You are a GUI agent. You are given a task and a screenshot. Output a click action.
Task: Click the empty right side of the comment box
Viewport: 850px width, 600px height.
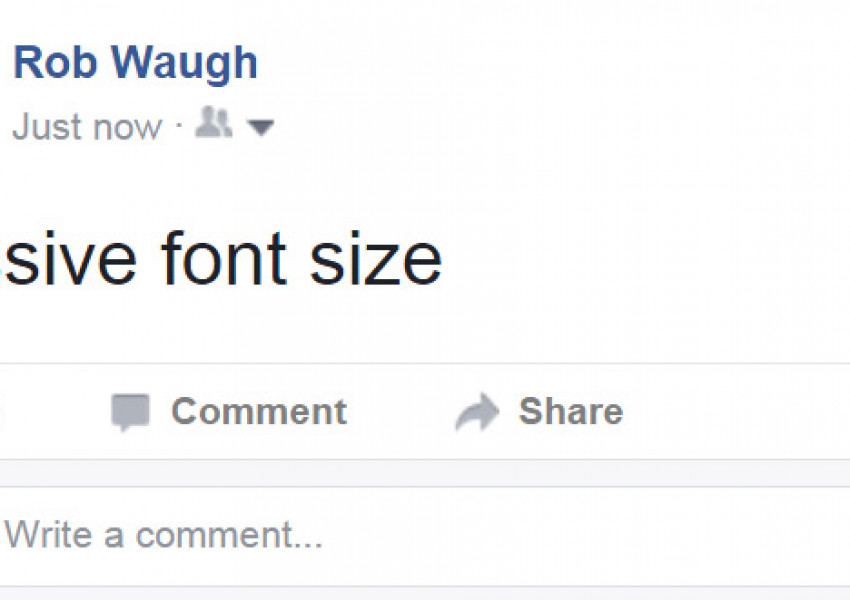(x=650, y=536)
